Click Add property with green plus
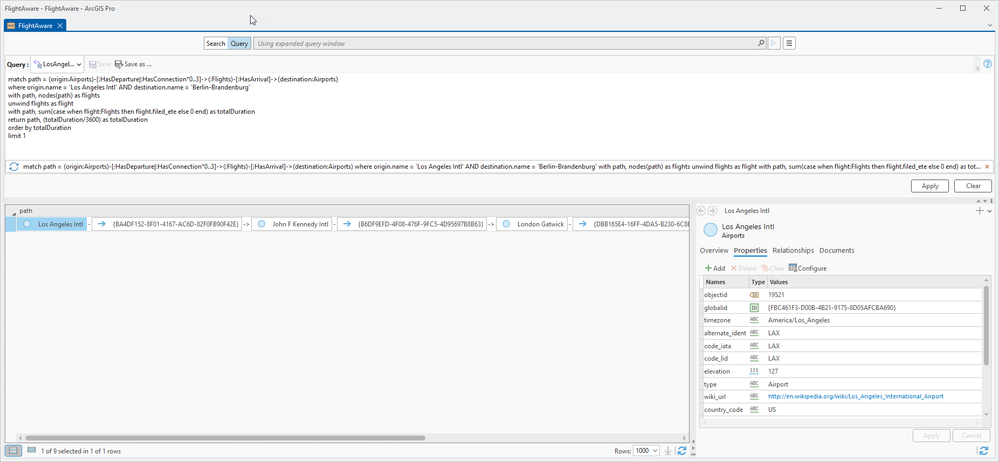 [x=715, y=268]
